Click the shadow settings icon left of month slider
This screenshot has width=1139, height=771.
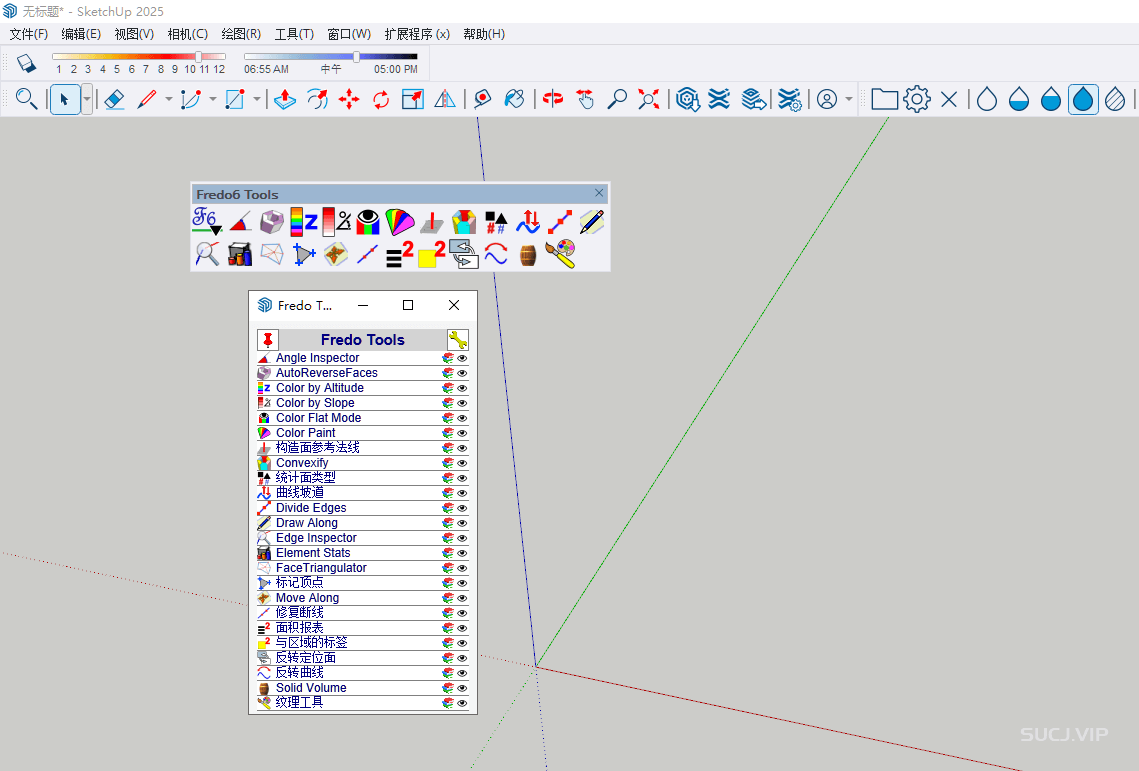(26, 63)
